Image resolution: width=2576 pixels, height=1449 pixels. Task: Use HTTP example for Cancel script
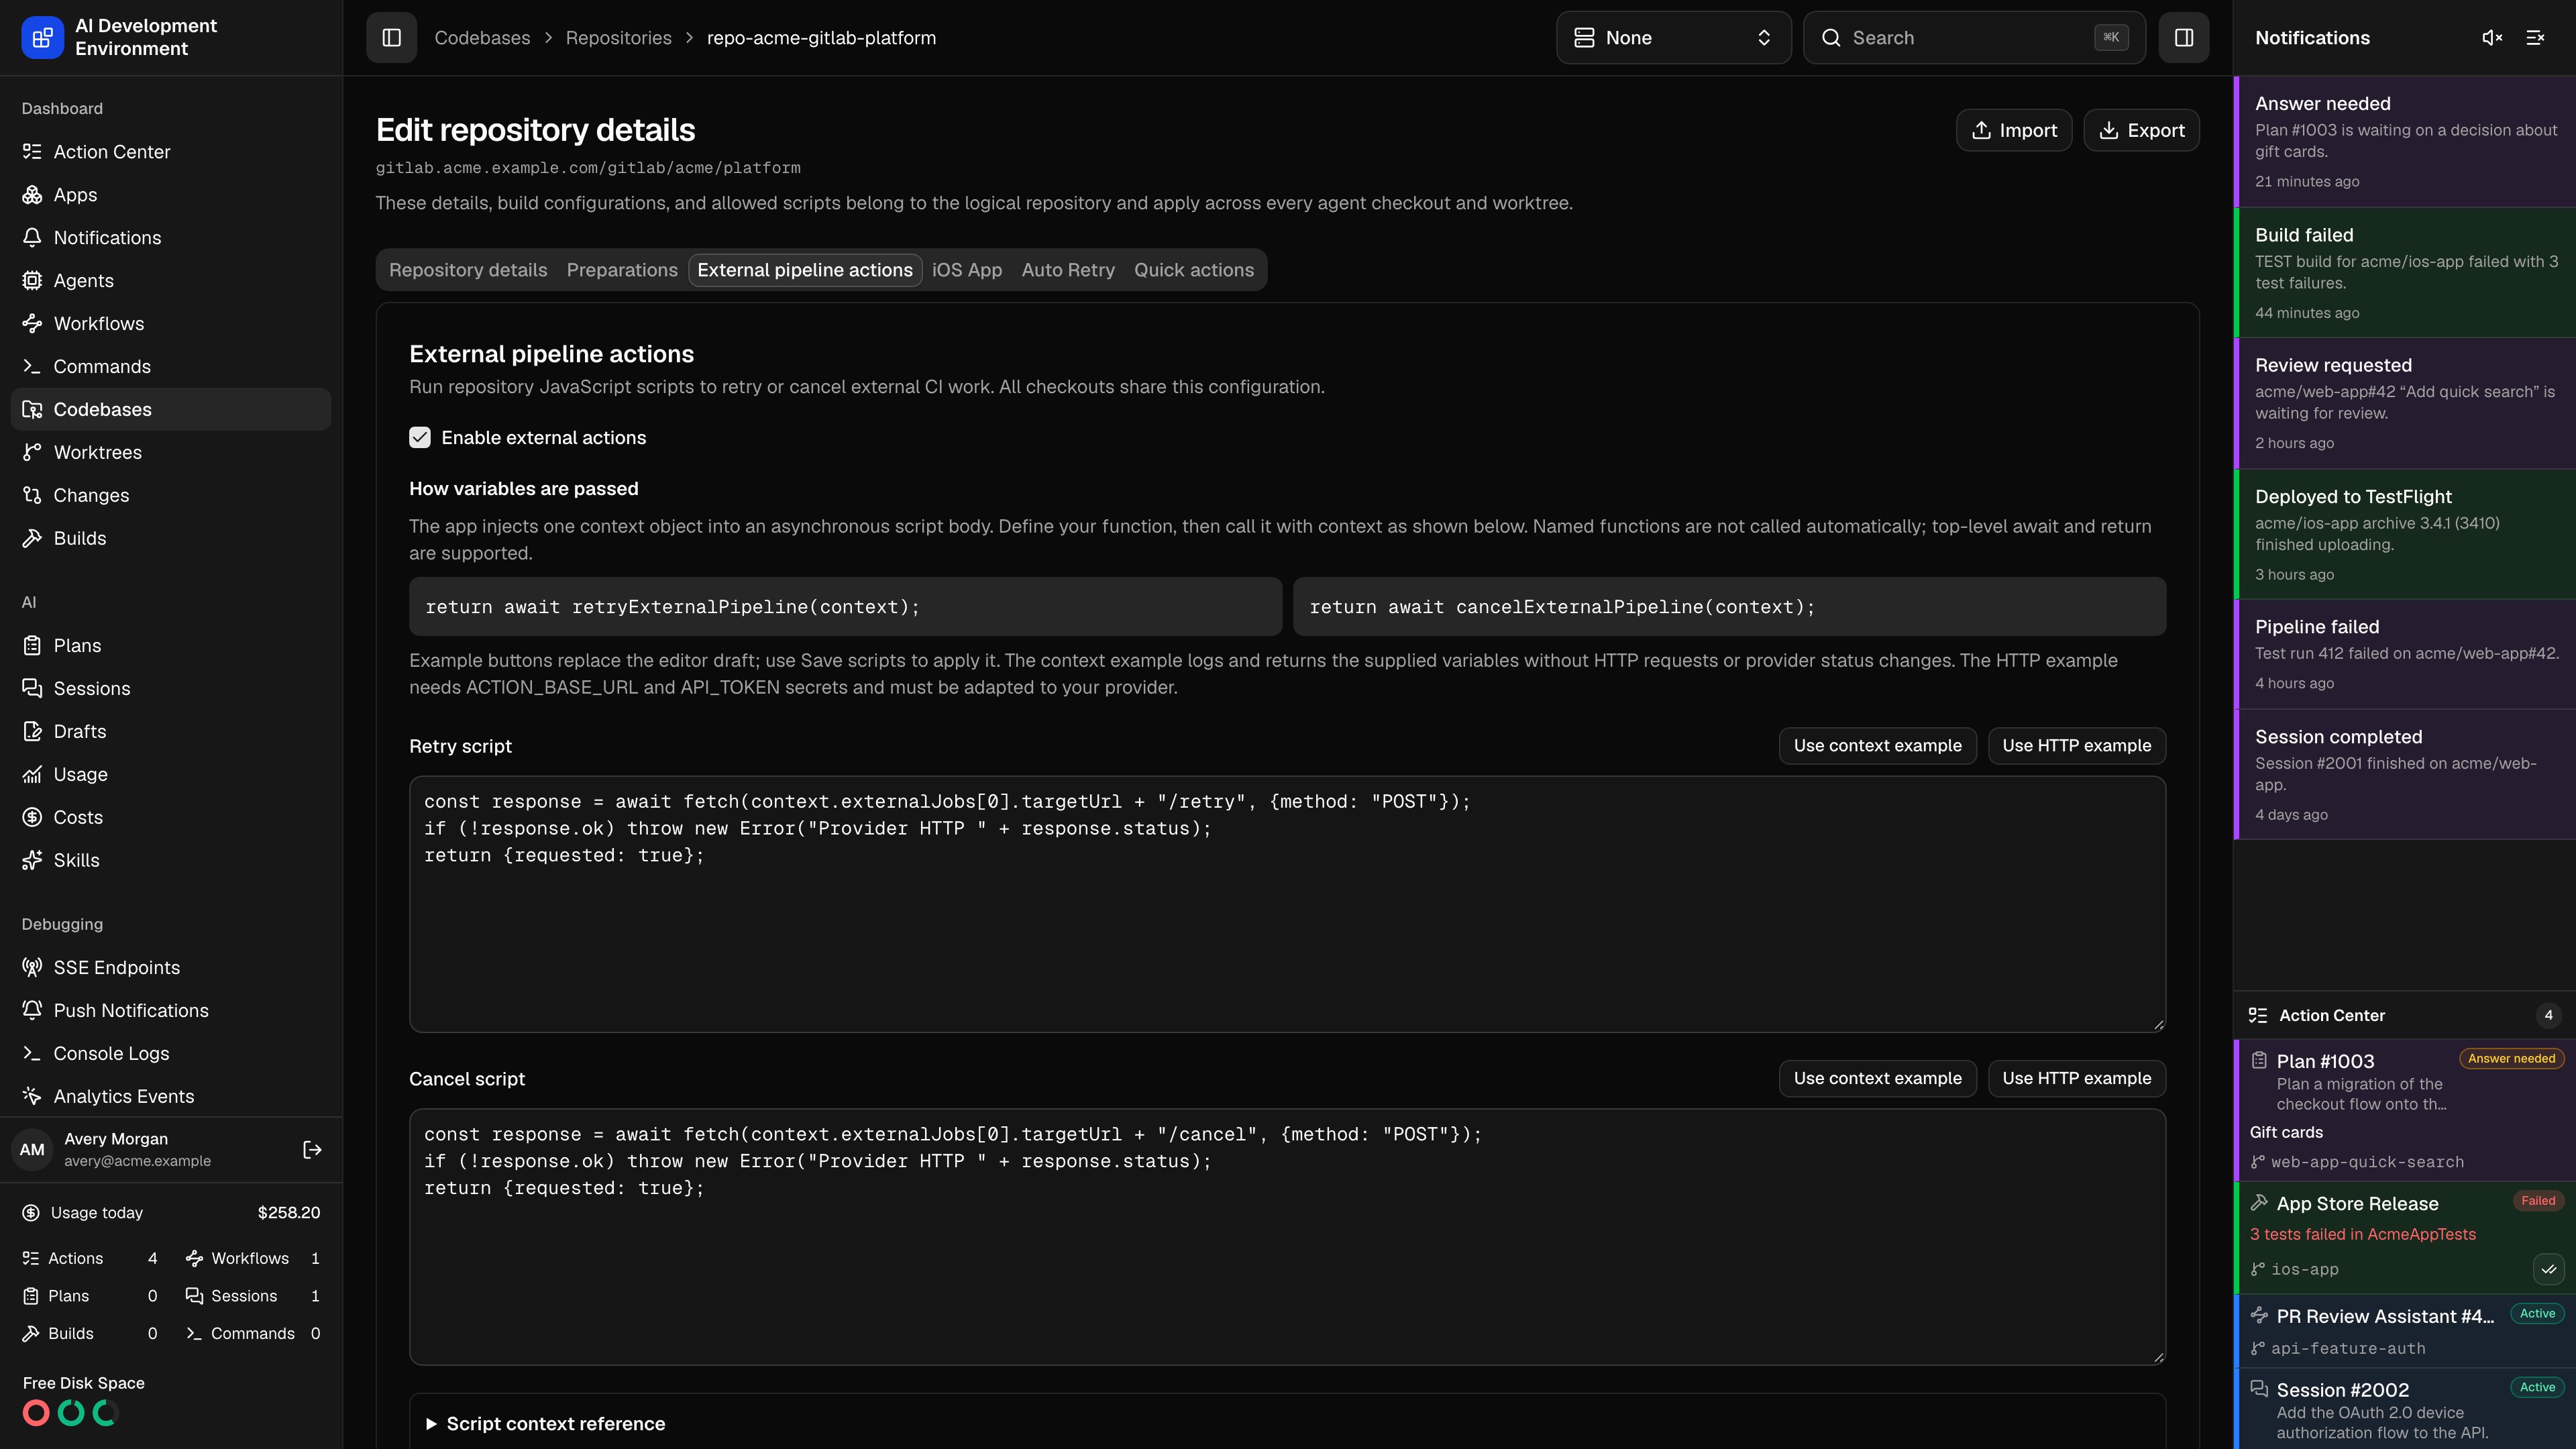(x=2076, y=1079)
